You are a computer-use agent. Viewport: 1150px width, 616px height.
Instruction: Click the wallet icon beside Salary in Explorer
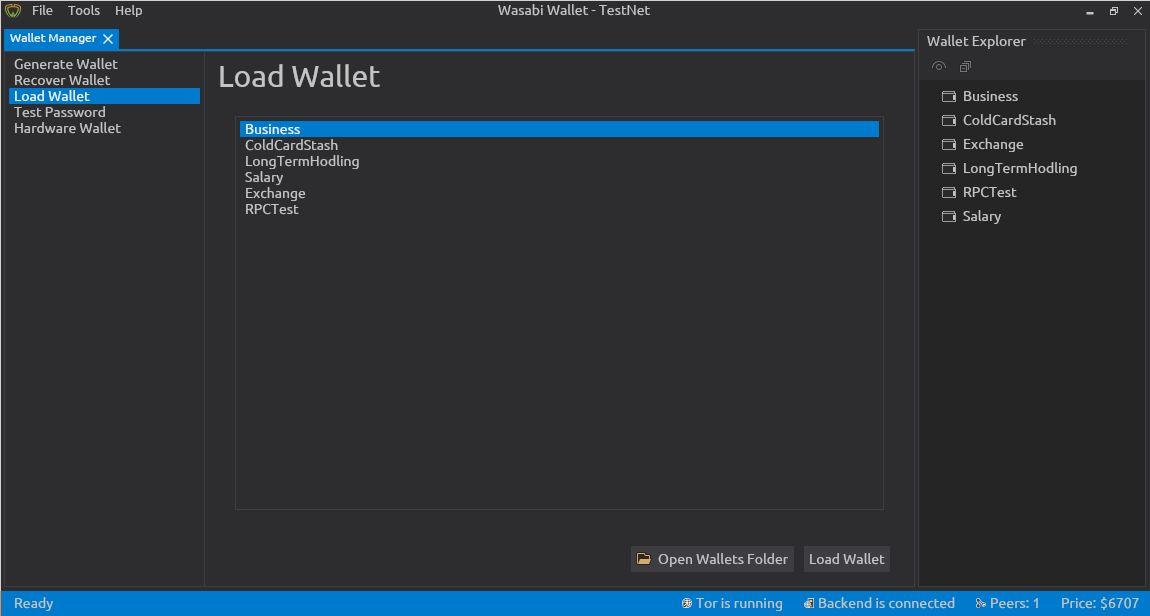click(948, 216)
